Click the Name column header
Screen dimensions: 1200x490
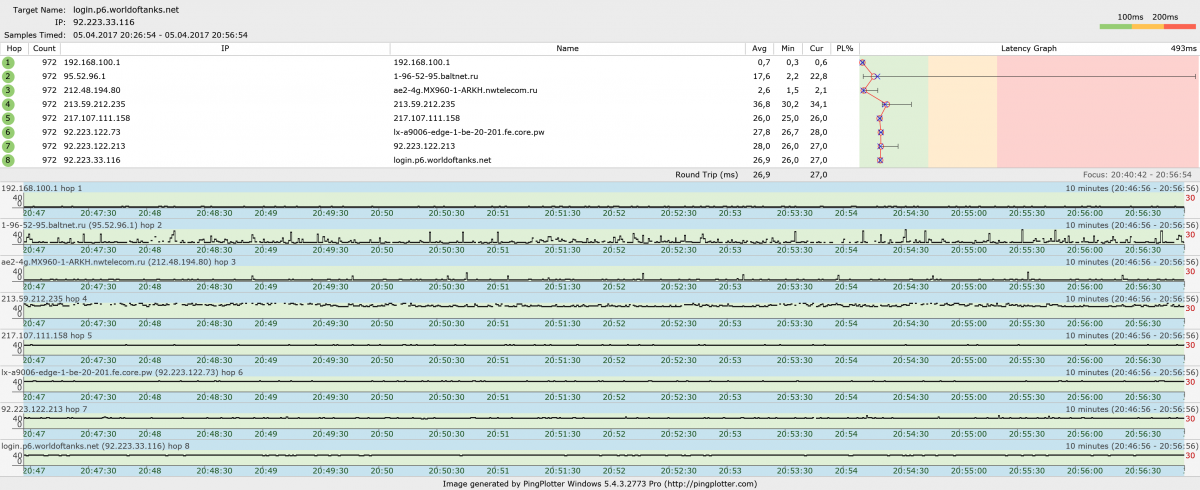[567, 48]
